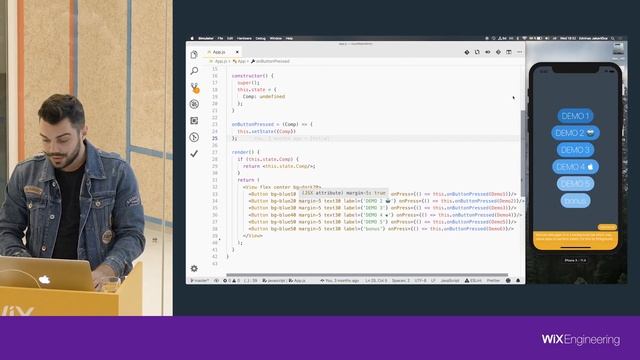The image size is (640, 360).
Task: Click the Prettier status item
Action: tap(493, 281)
